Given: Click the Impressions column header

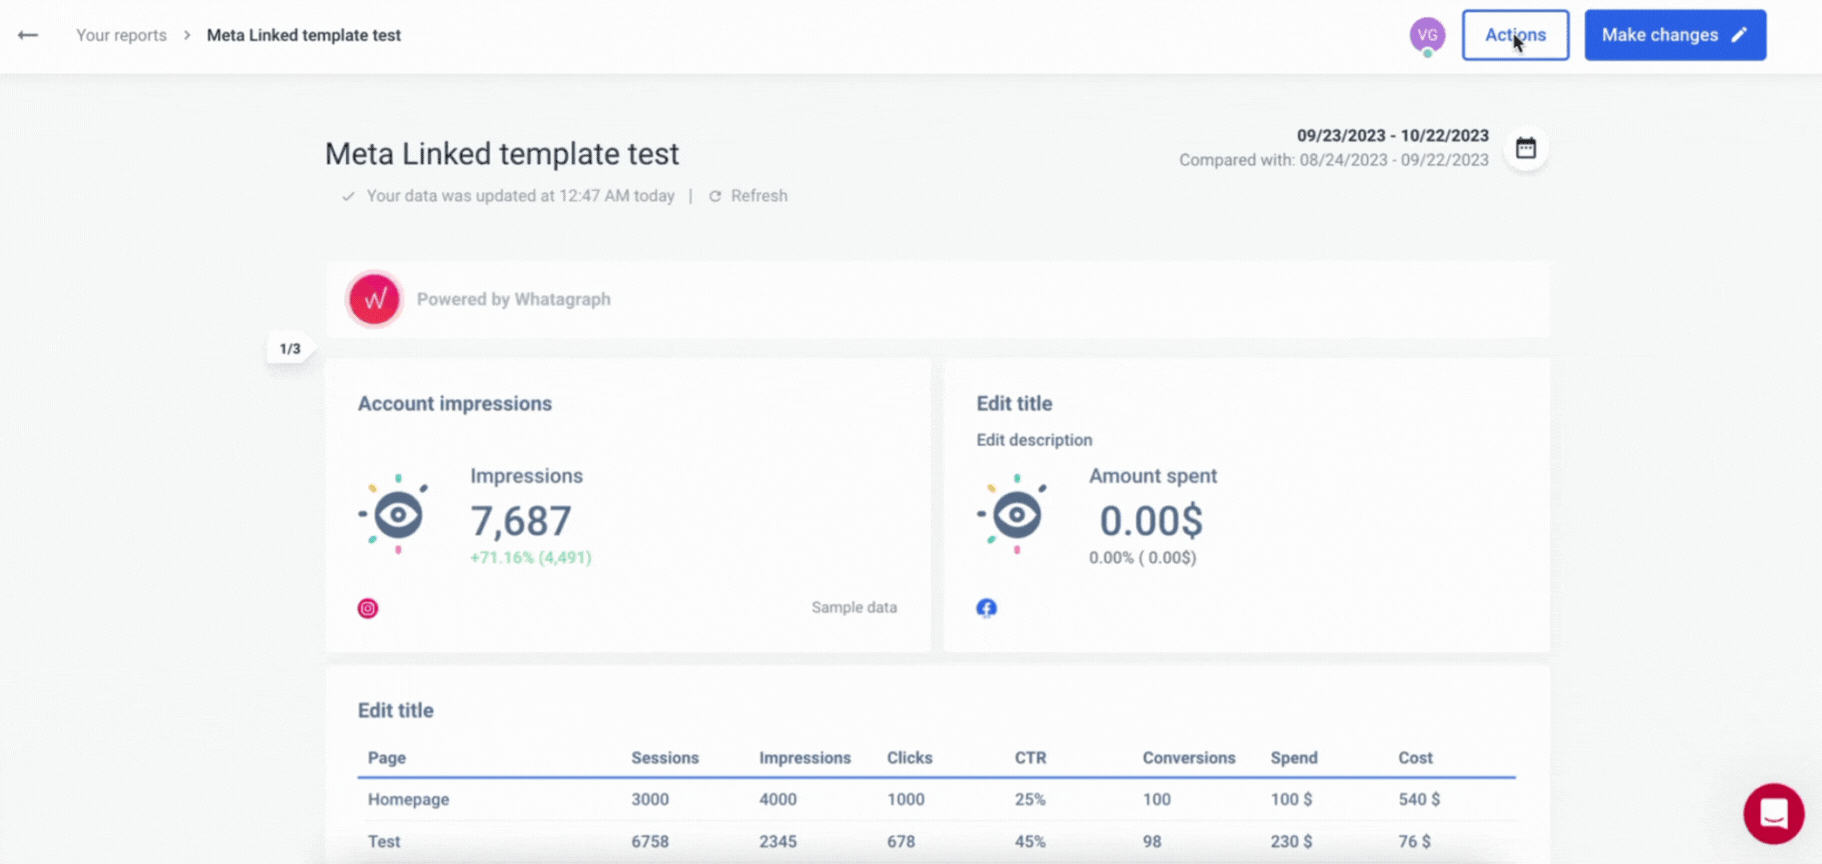Looking at the screenshot, I should coord(805,758).
